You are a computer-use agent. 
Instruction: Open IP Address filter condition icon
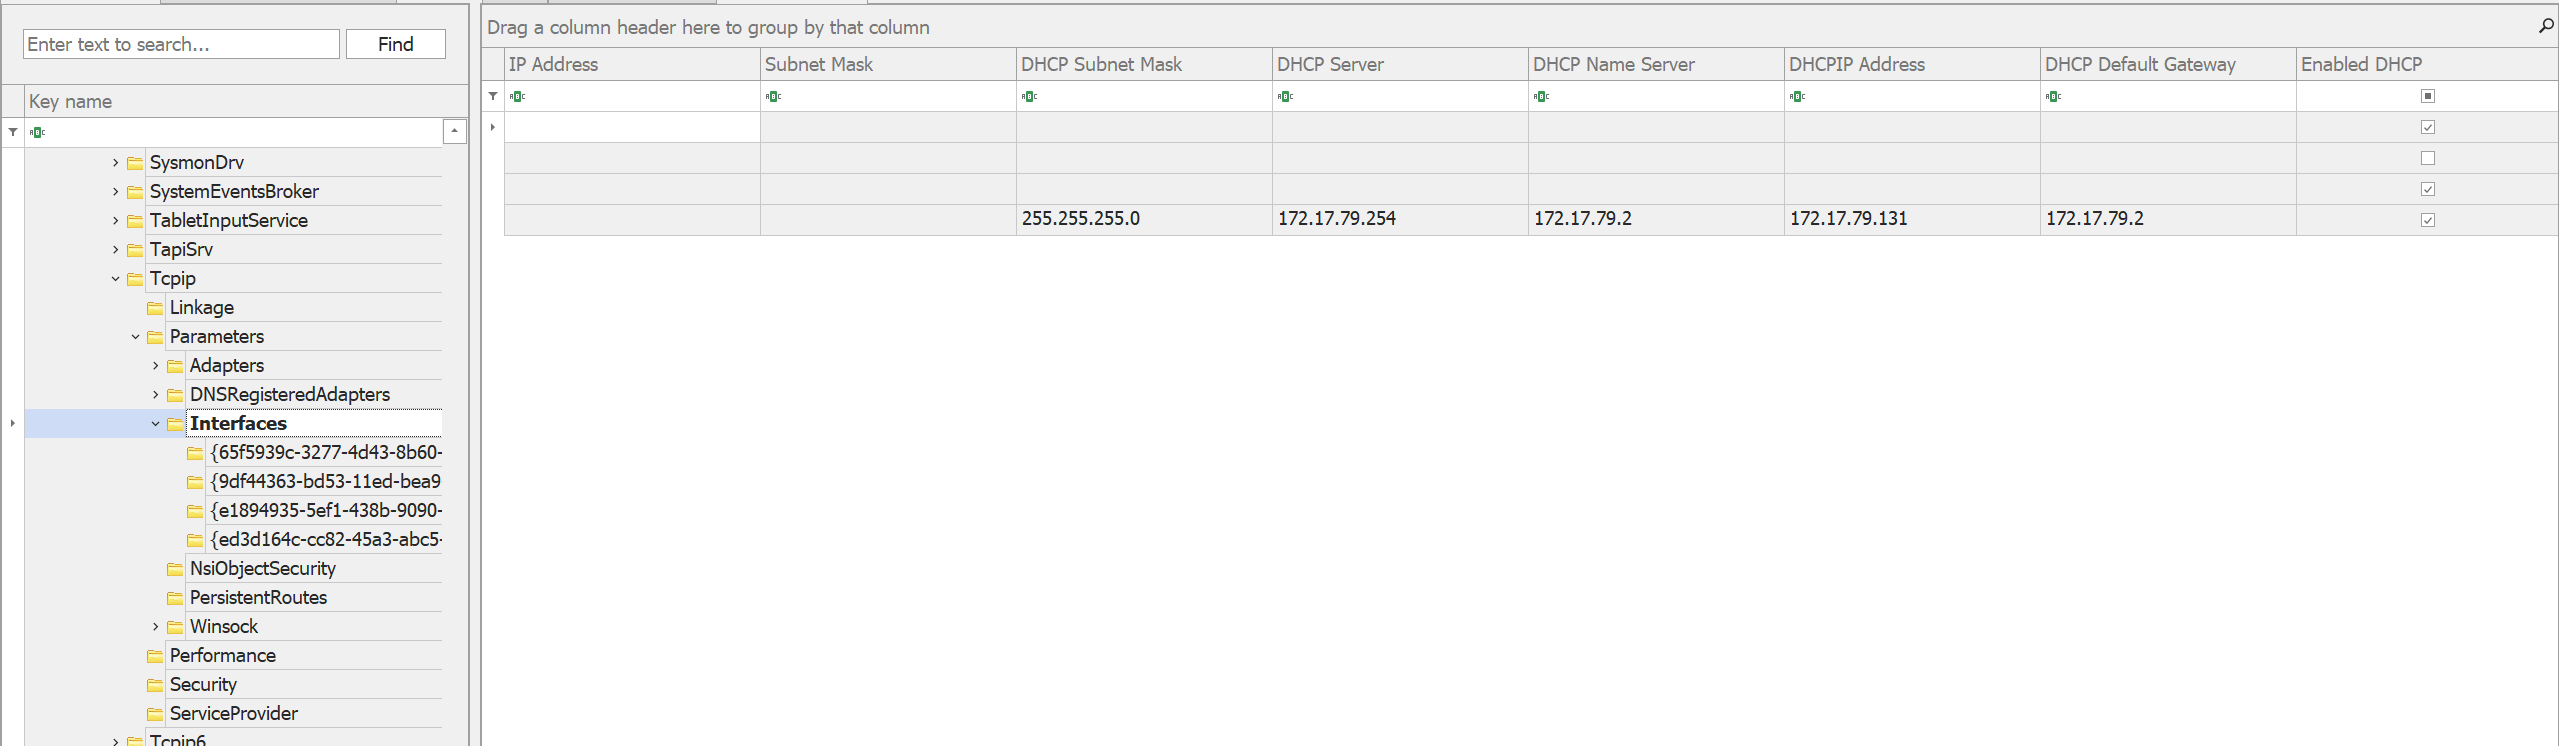(x=517, y=97)
